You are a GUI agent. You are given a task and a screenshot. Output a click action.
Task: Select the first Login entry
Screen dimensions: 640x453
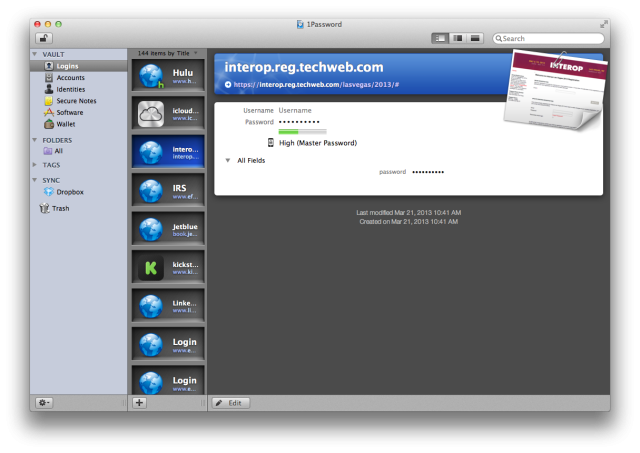point(168,344)
